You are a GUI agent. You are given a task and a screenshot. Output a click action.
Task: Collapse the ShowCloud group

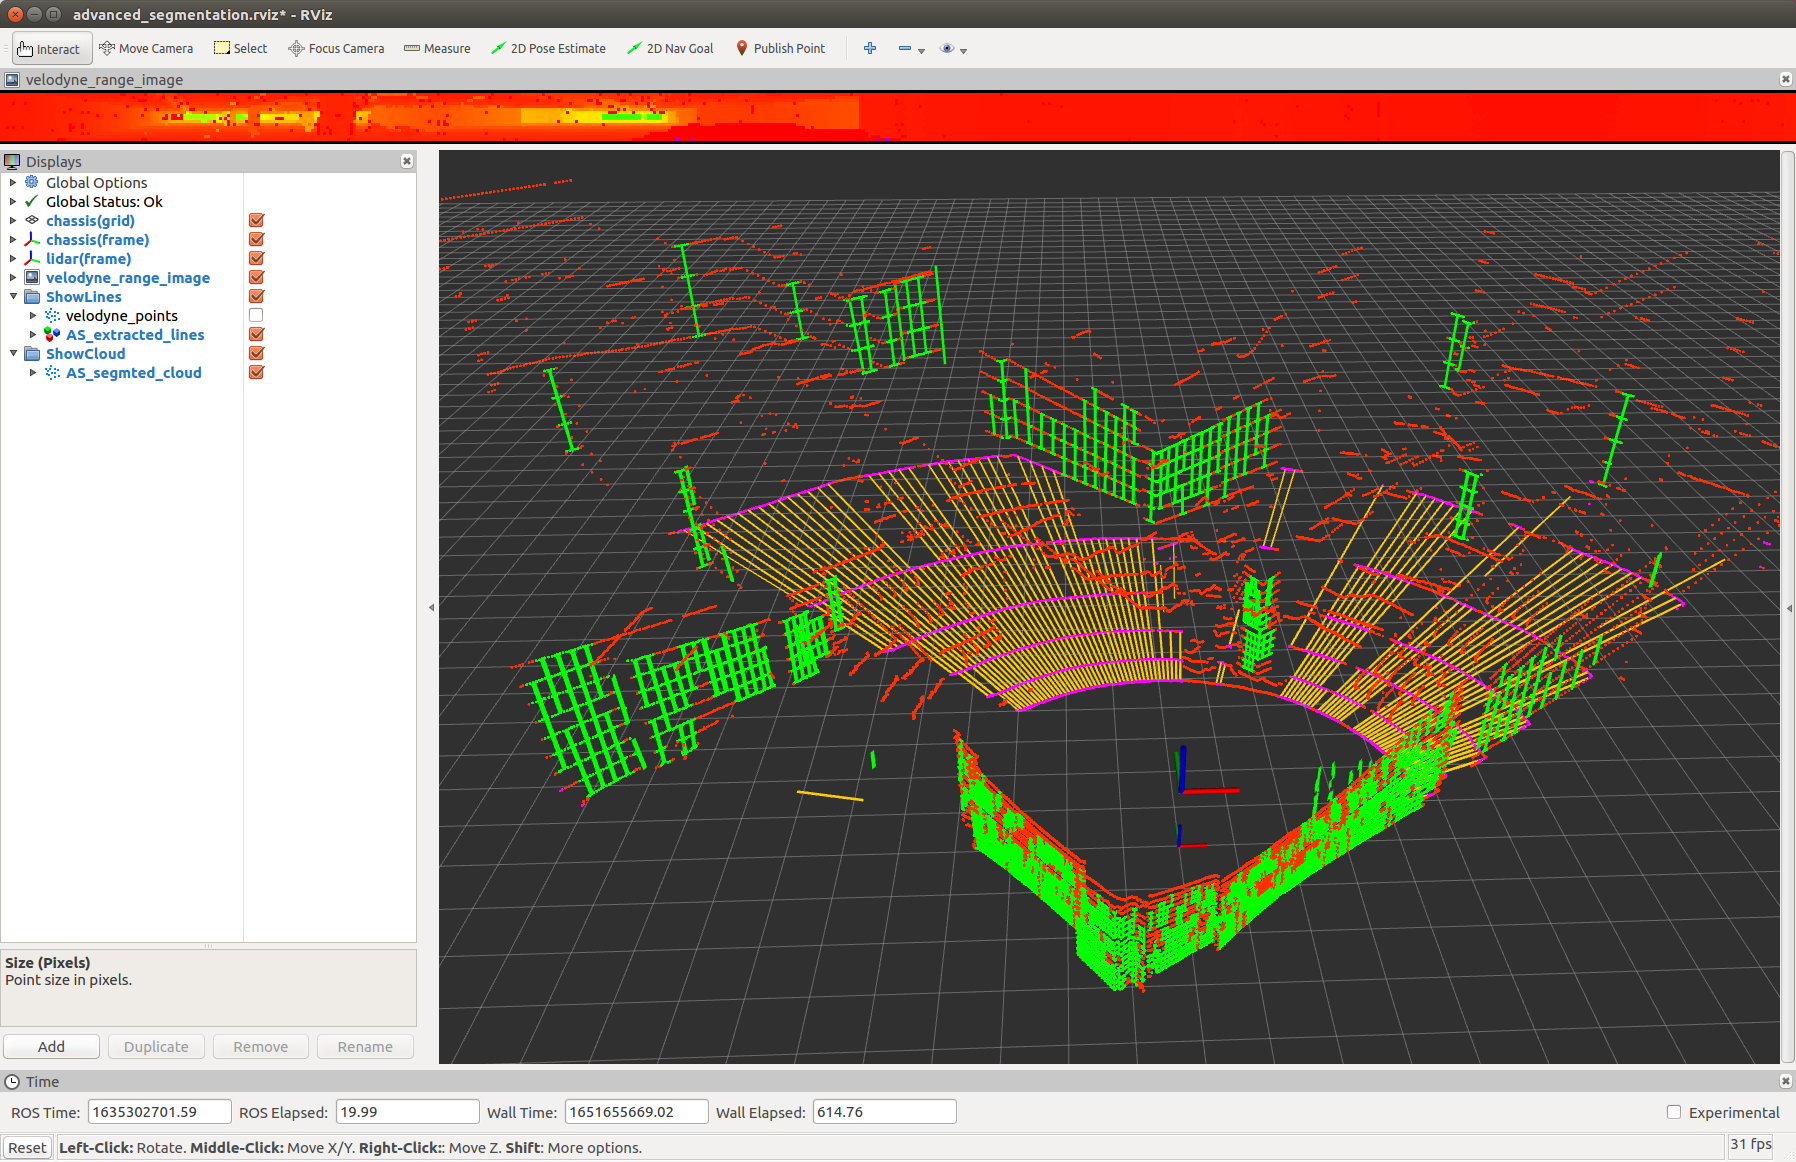tap(13, 353)
